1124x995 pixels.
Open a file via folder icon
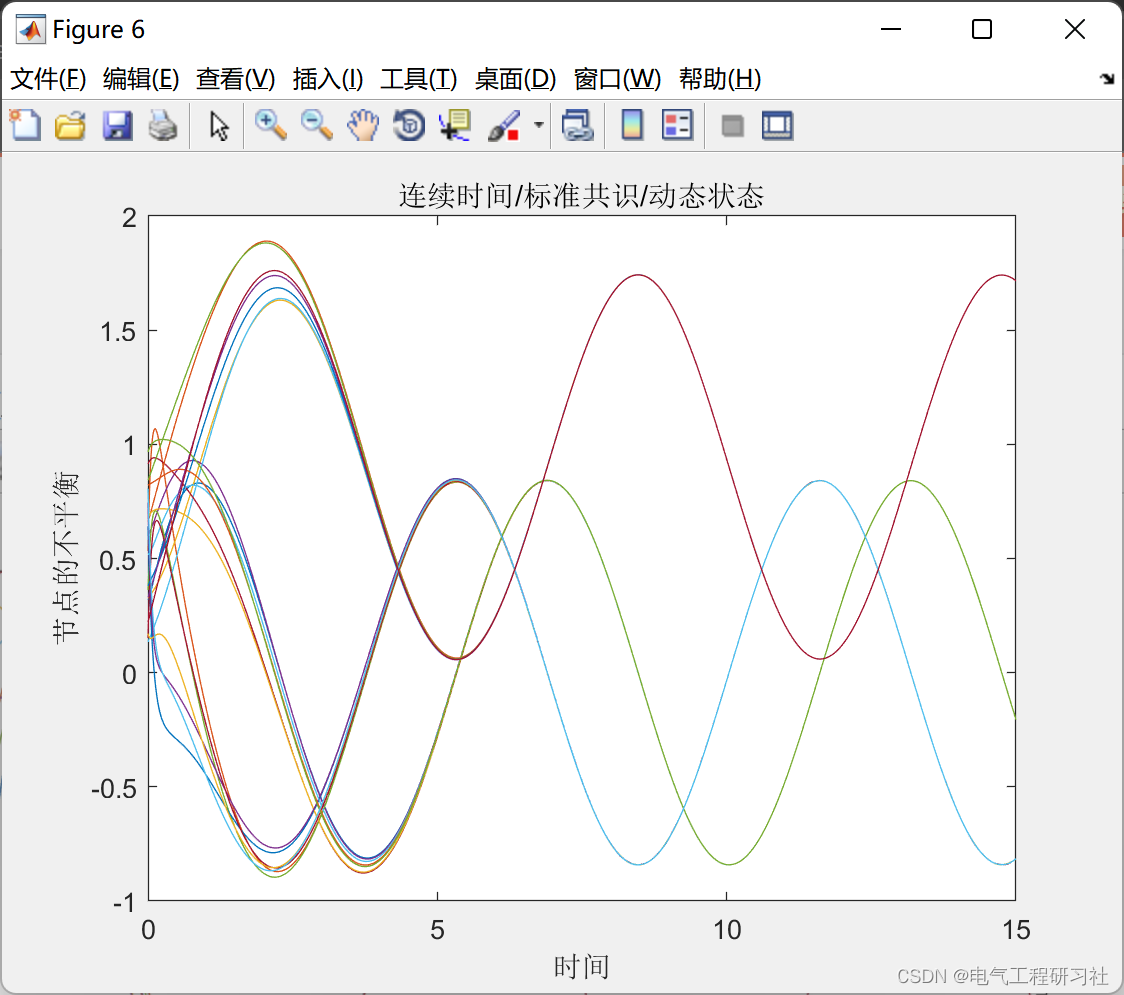(70, 125)
